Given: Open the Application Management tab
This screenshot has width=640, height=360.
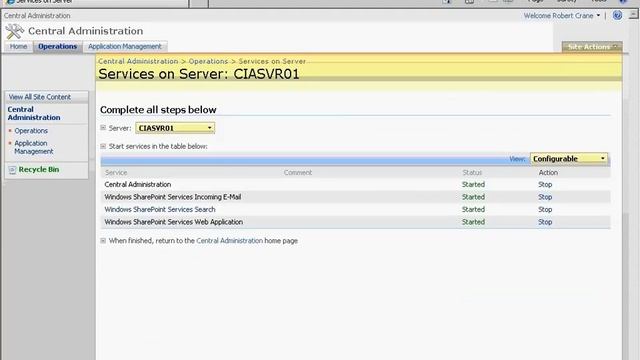Looking at the screenshot, I should [125, 47].
